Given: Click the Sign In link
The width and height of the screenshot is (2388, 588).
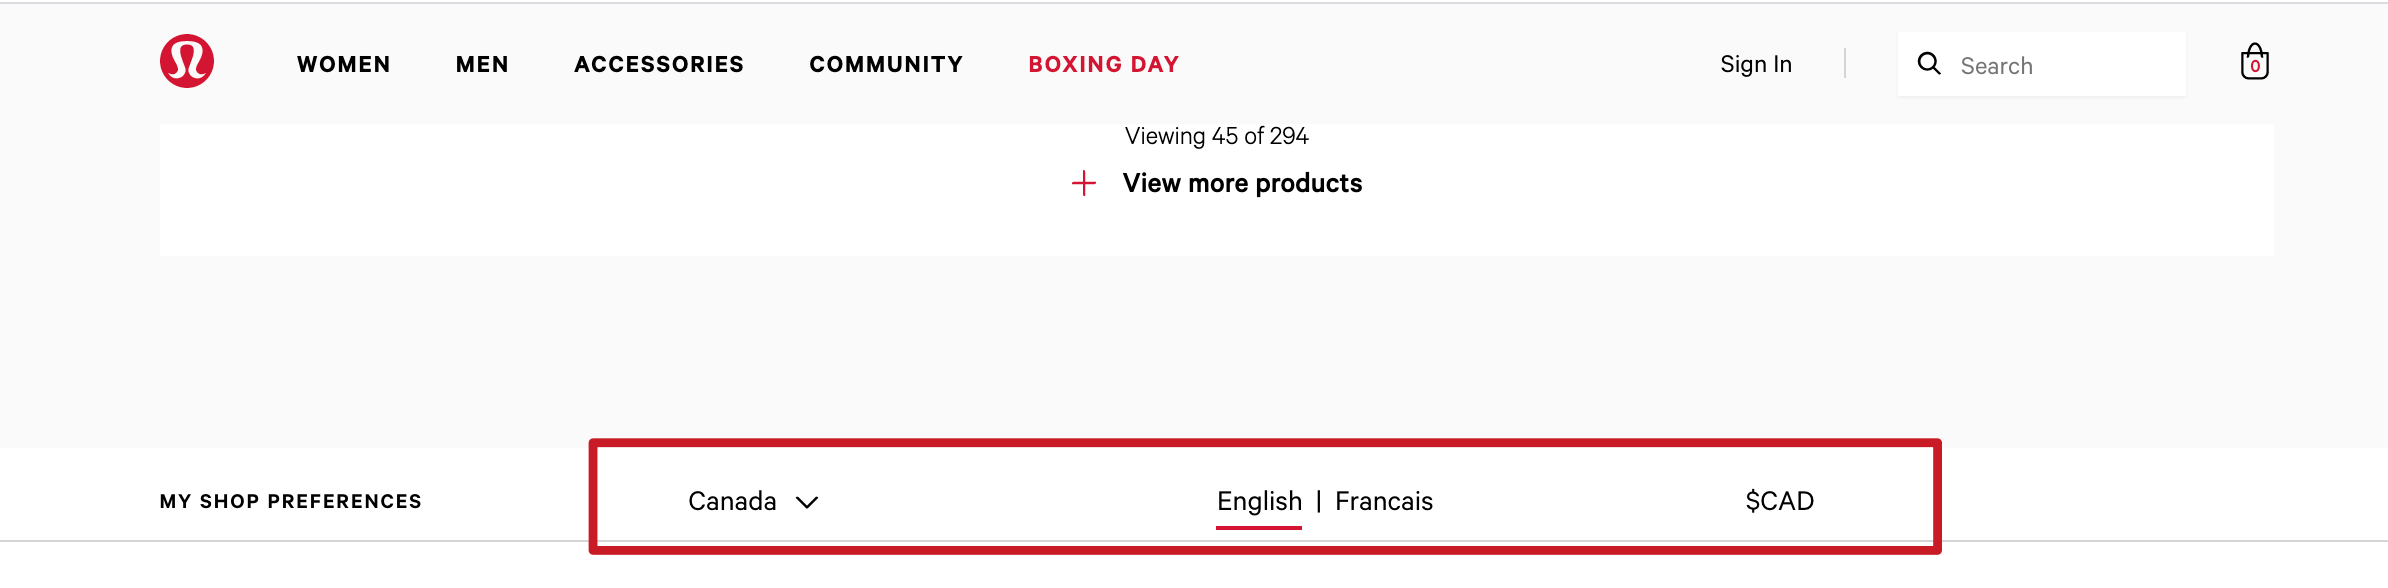Looking at the screenshot, I should click(x=1756, y=64).
